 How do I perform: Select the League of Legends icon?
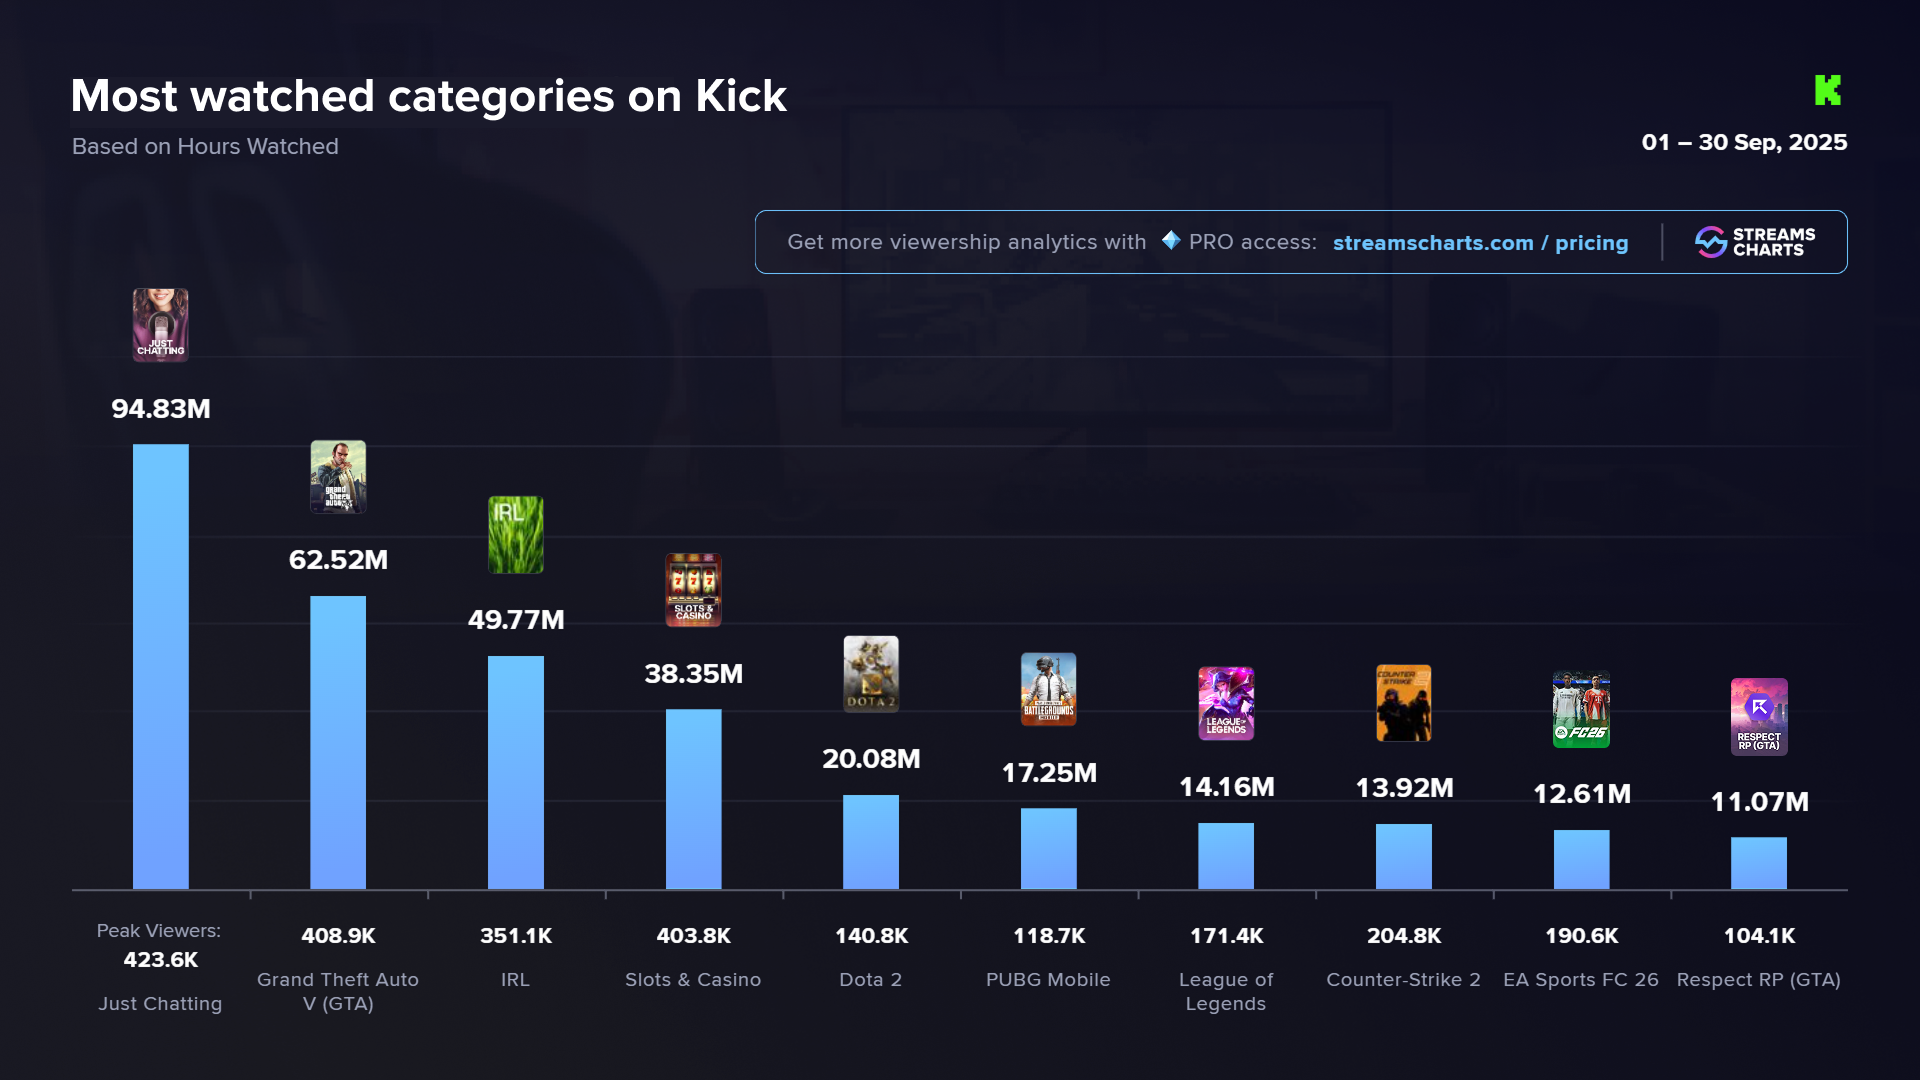[1226, 703]
